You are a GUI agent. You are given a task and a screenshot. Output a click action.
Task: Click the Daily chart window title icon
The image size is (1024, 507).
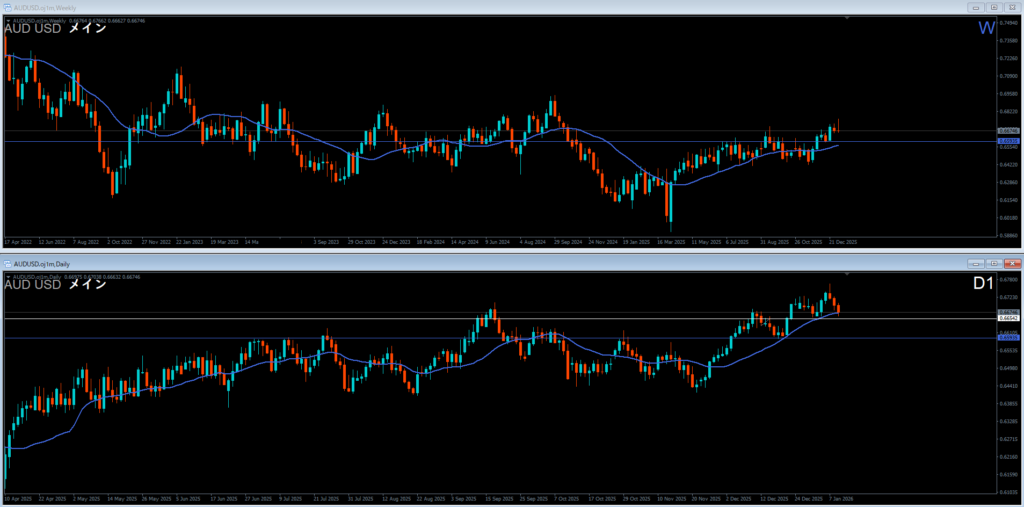pyautogui.click(x=8, y=262)
